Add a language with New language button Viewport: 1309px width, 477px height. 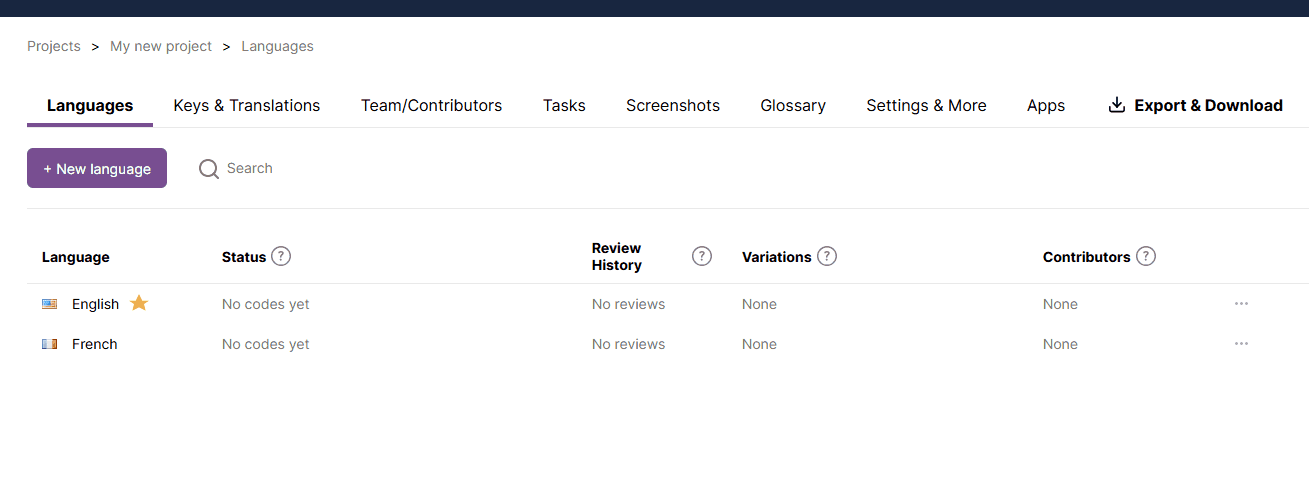coord(97,169)
